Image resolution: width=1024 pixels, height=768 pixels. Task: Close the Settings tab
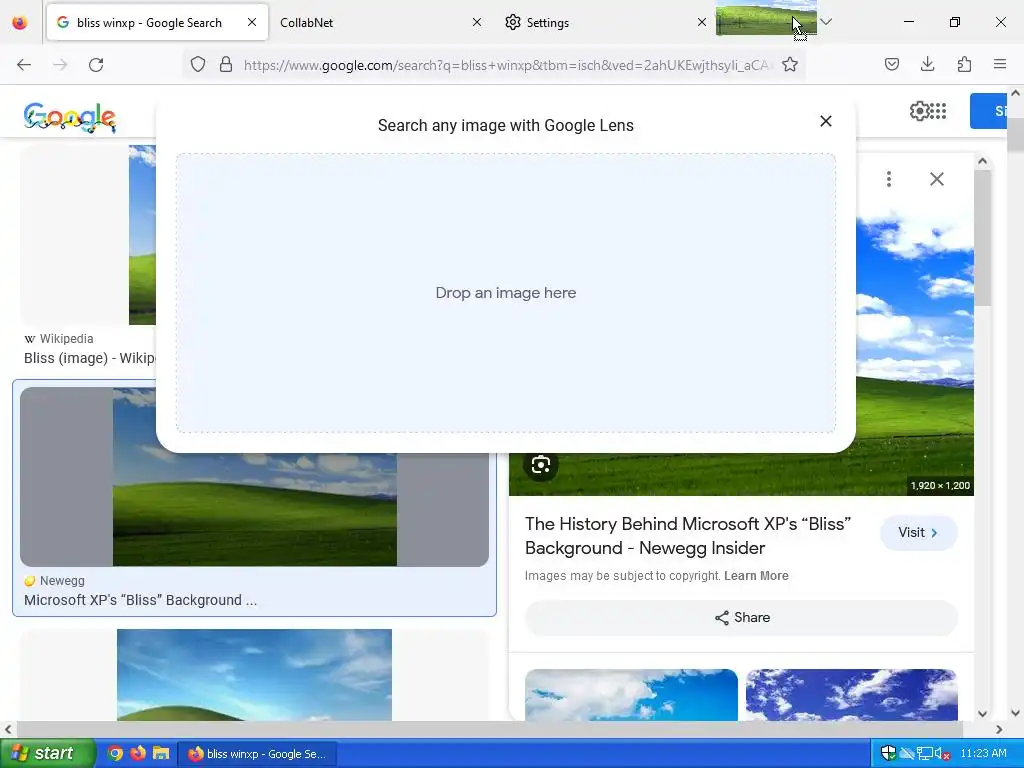click(x=702, y=22)
